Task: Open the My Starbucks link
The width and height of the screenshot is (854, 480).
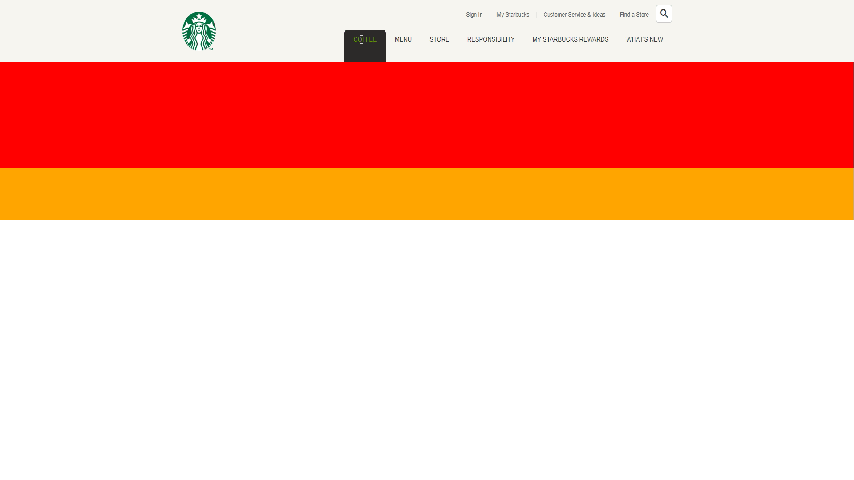Action: click(513, 15)
